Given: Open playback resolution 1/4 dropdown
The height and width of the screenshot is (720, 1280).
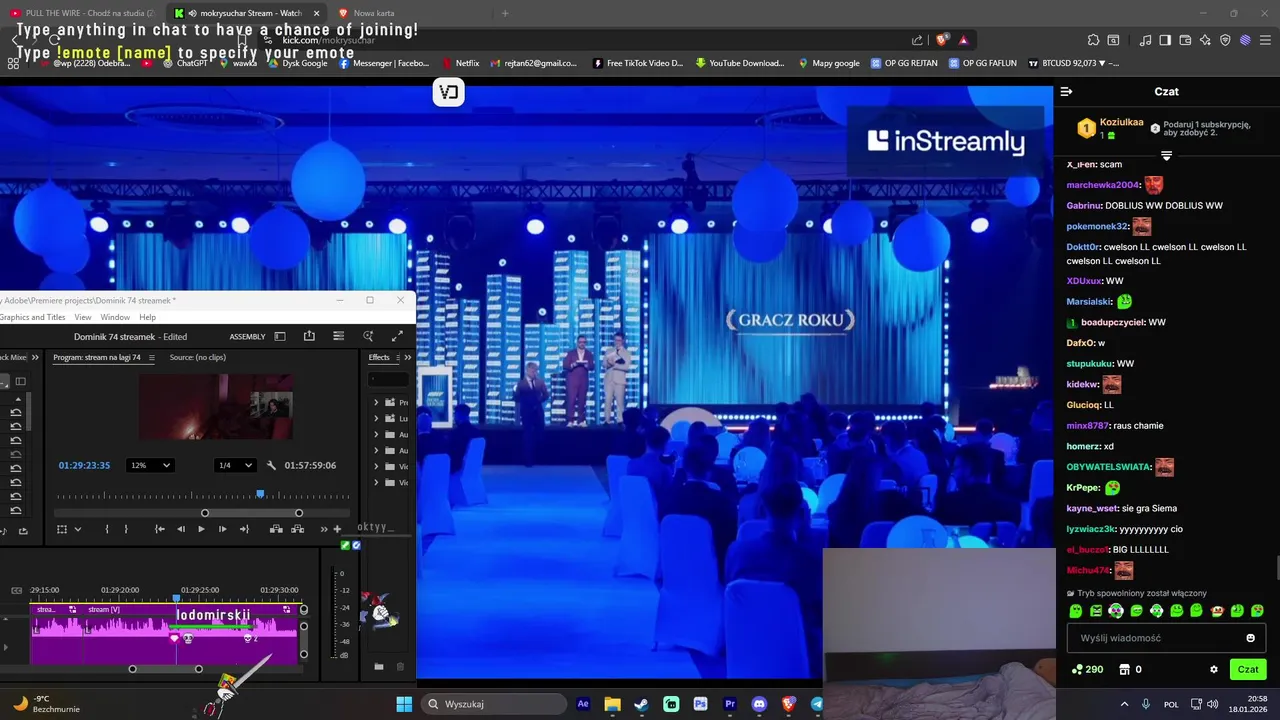Looking at the screenshot, I should click(235, 465).
